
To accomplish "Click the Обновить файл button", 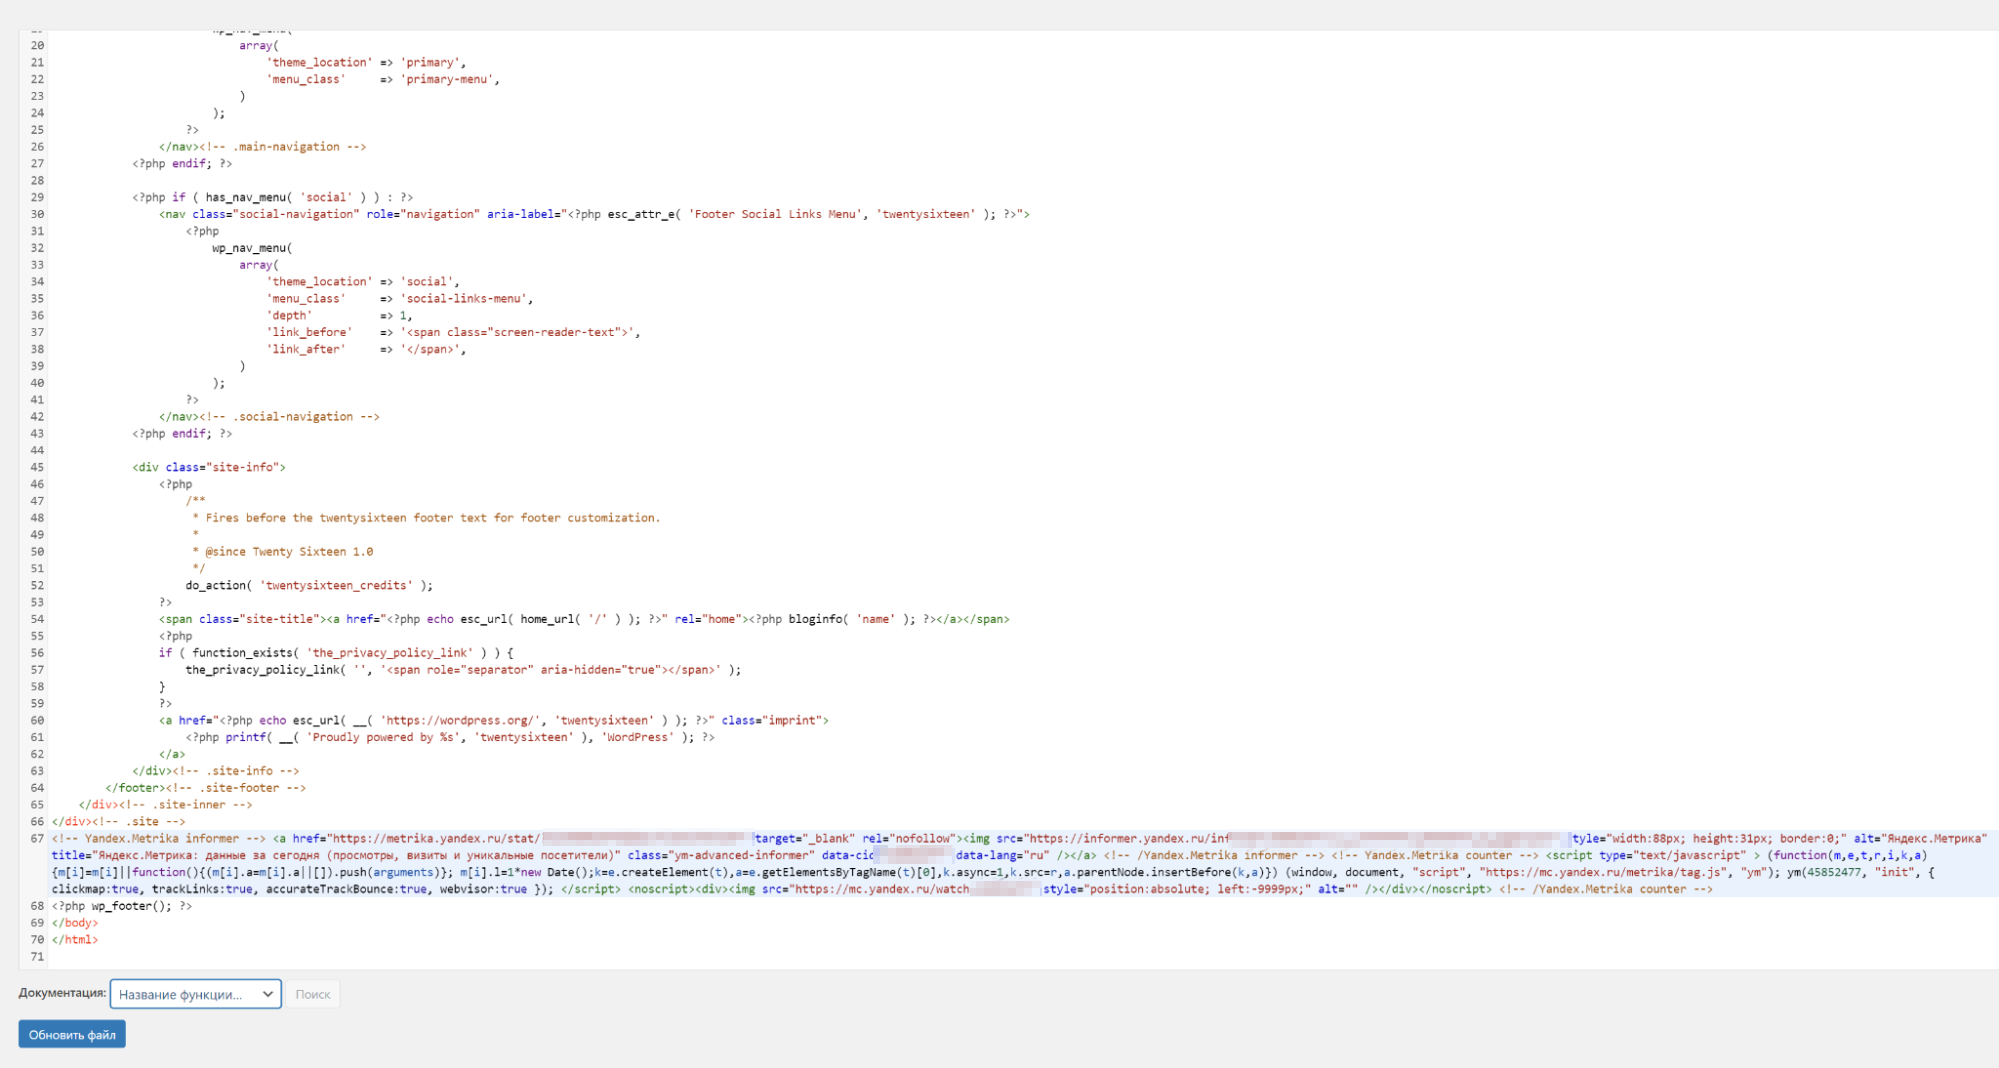I will [x=72, y=1035].
